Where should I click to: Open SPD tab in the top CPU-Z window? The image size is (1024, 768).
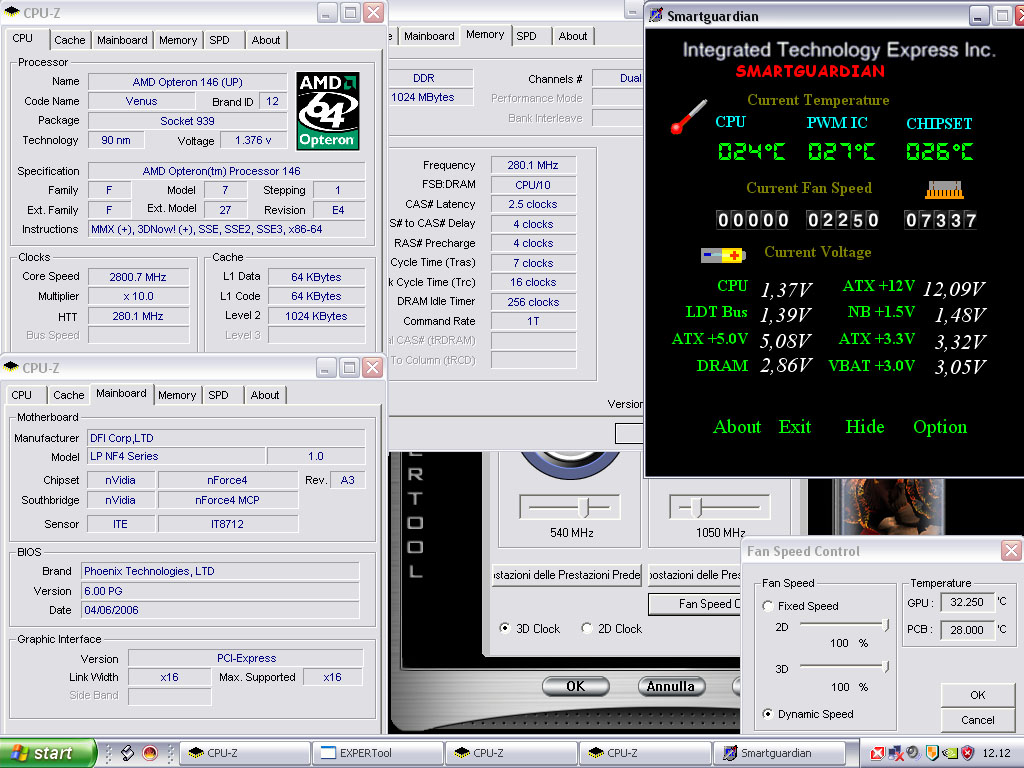coord(219,40)
